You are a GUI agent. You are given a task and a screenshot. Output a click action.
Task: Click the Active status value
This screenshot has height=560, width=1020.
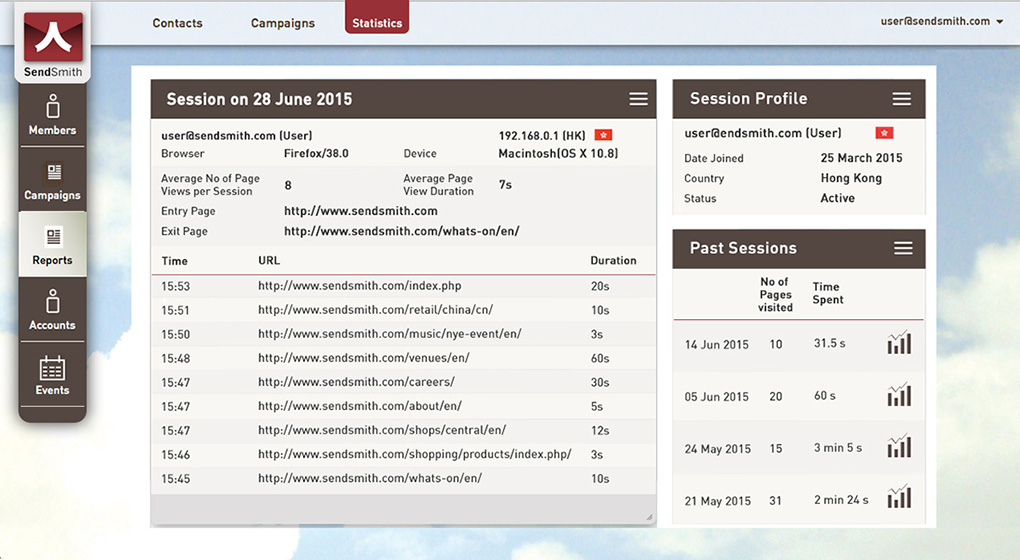pyautogui.click(x=837, y=198)
